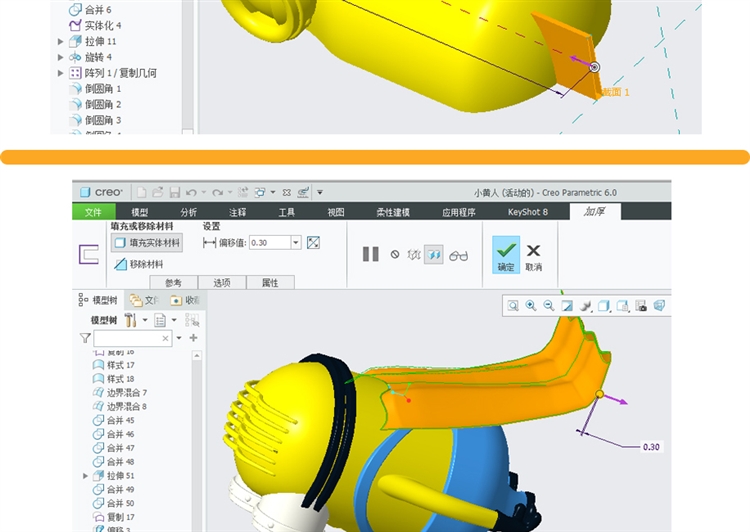
Task: Click the tree display list icon
Action: click(160, 320)
